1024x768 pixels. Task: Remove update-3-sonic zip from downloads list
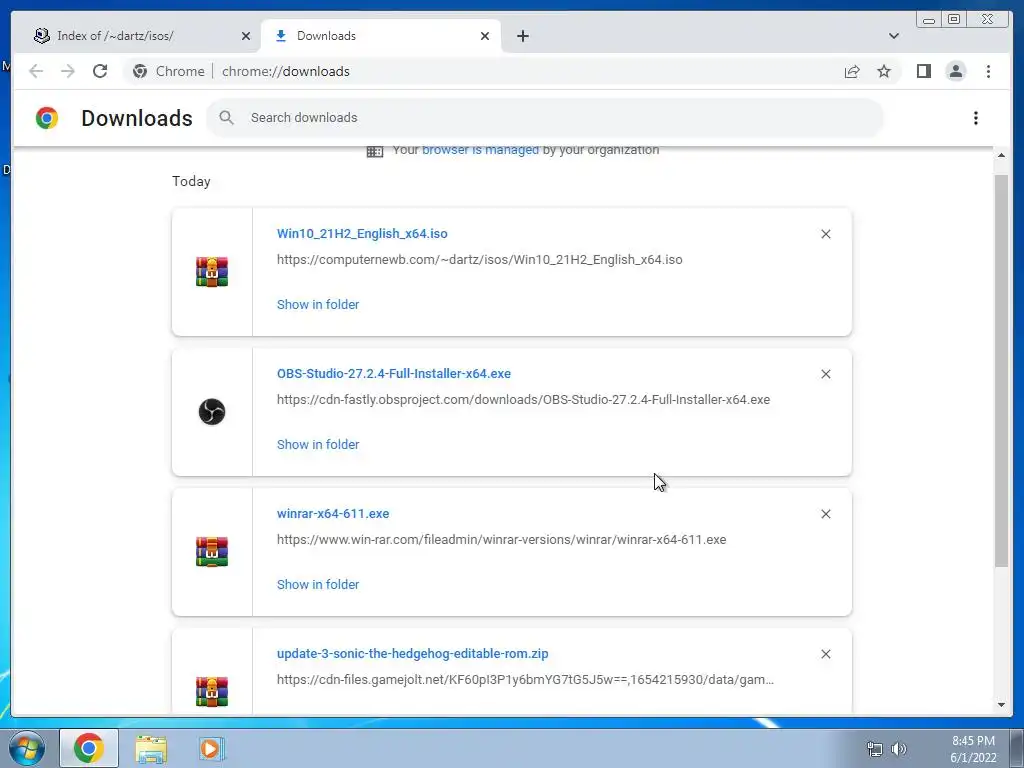tap(825, 654)
